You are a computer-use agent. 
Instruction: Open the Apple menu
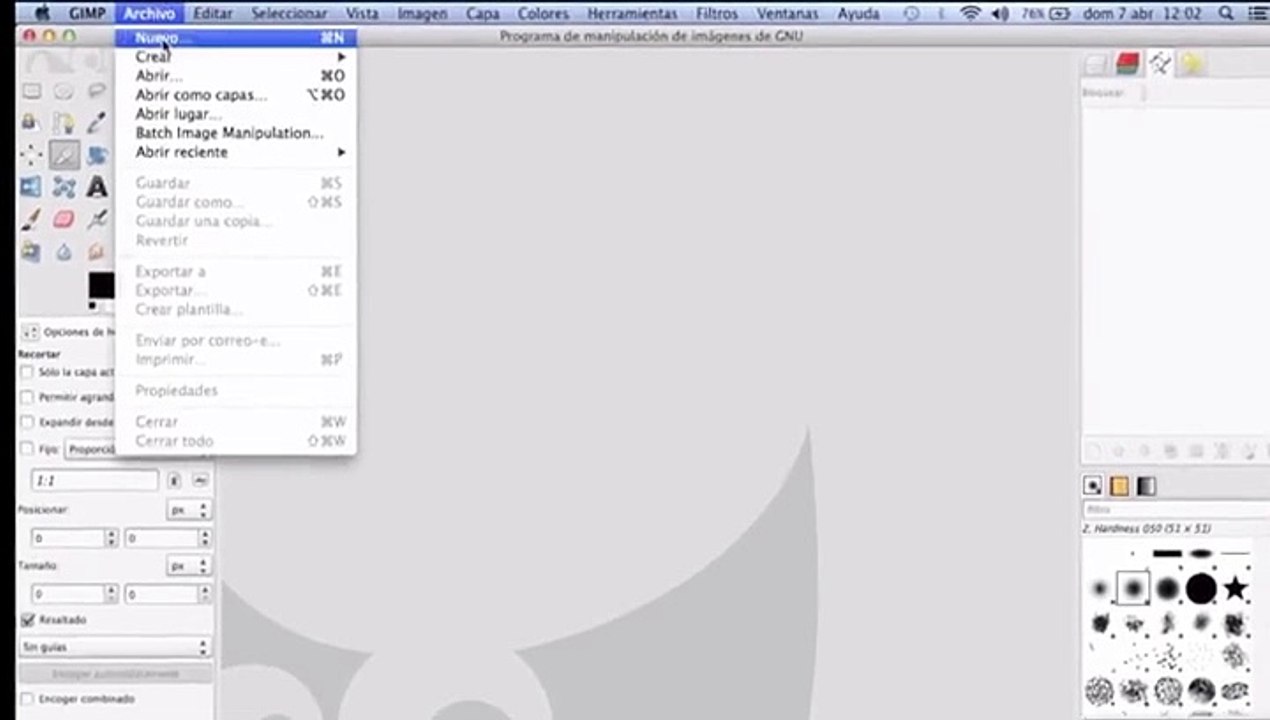point(43,14)
